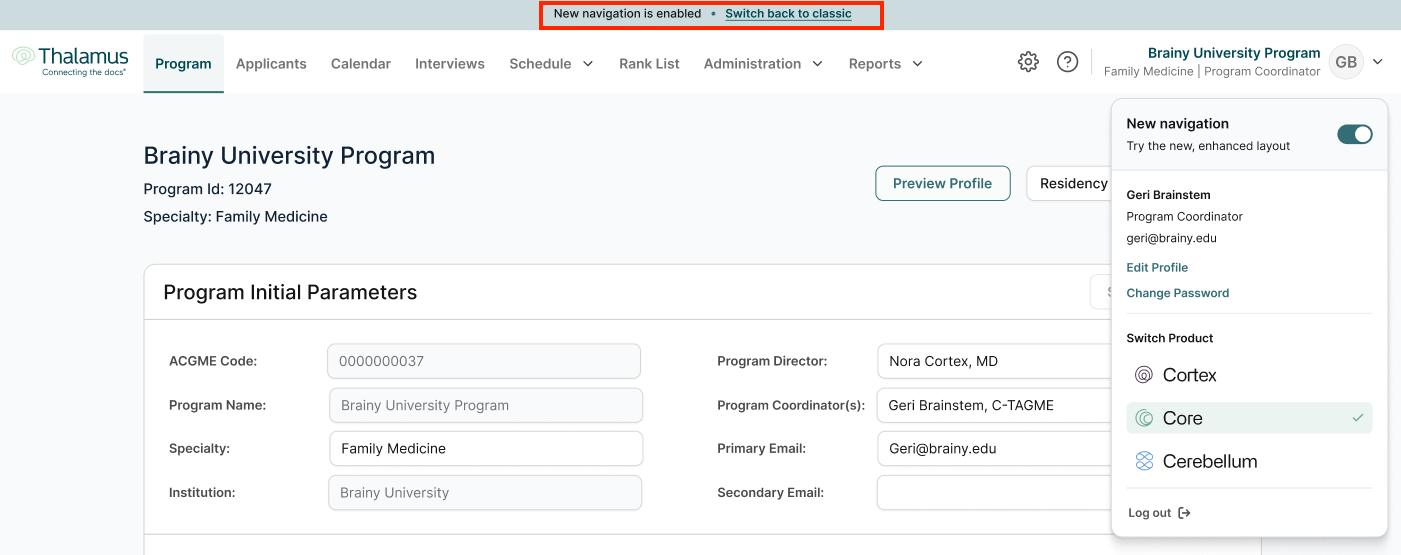Click the Log out arrow icon
Image resolution: width=1401 pixels, height=555 pixels.
click(1185, 513)
